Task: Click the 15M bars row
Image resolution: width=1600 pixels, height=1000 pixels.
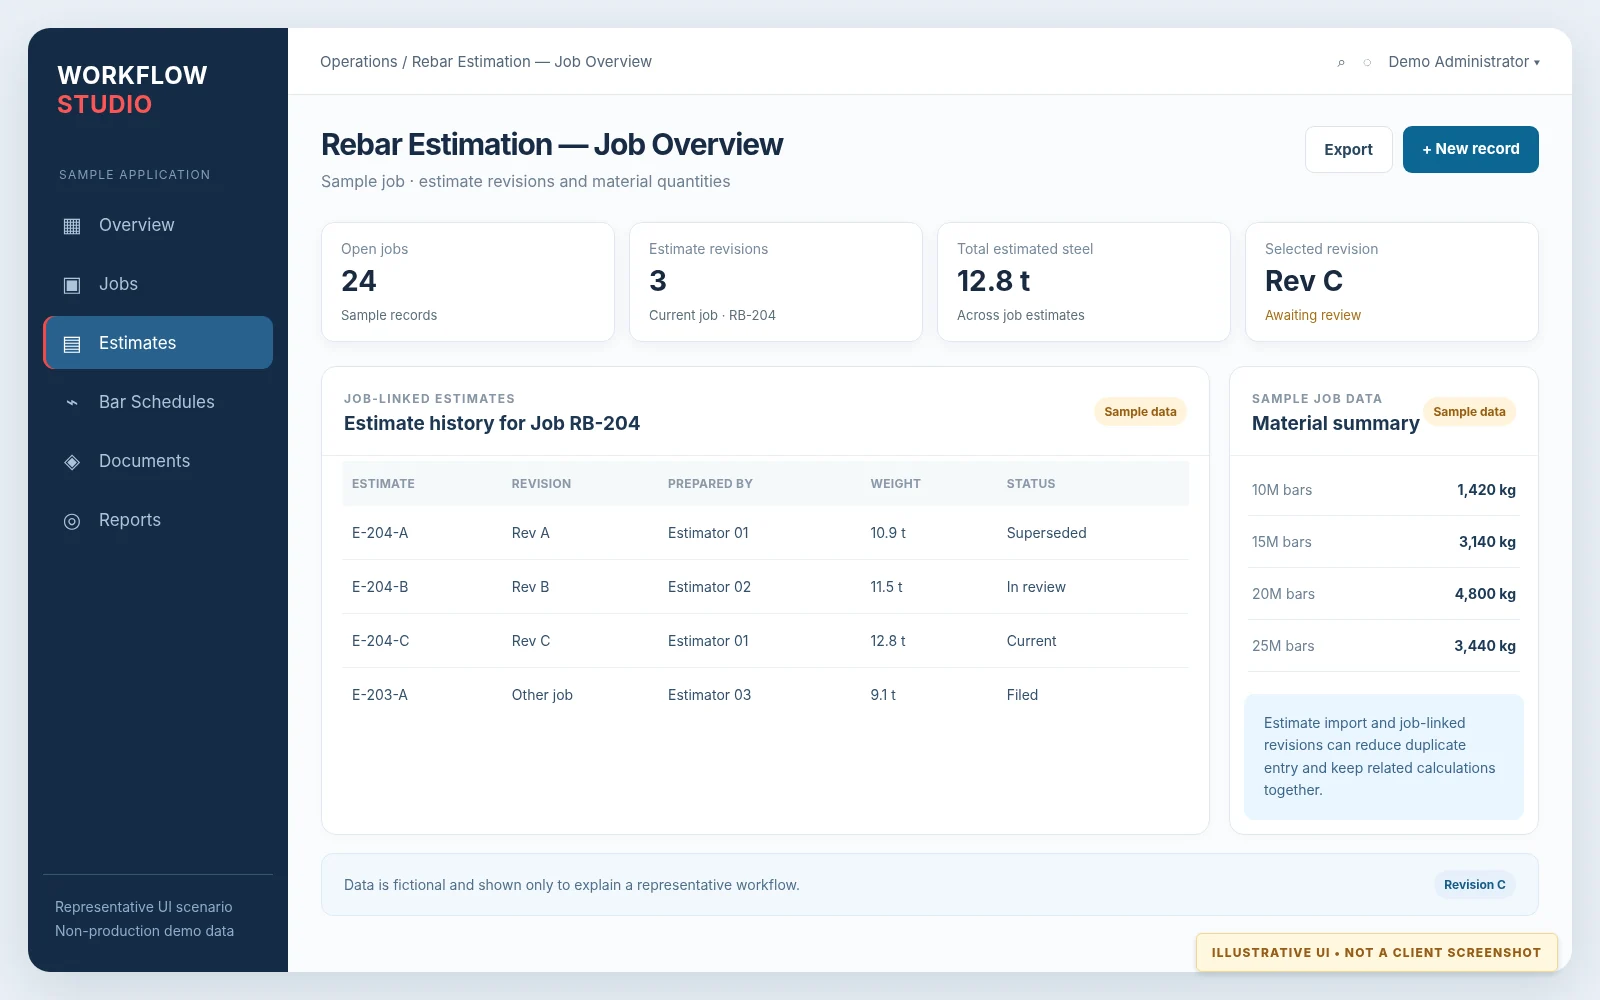Action: tap(1384, 542)
